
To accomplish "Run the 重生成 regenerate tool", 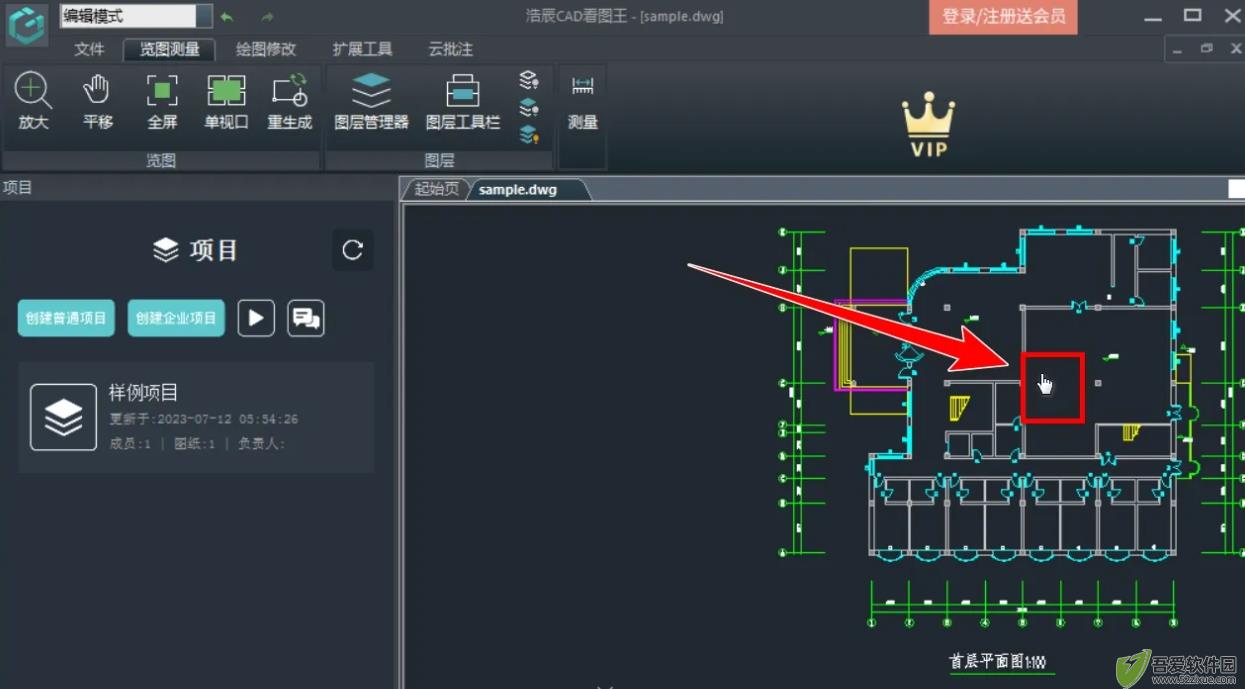I will pos(290,102).
